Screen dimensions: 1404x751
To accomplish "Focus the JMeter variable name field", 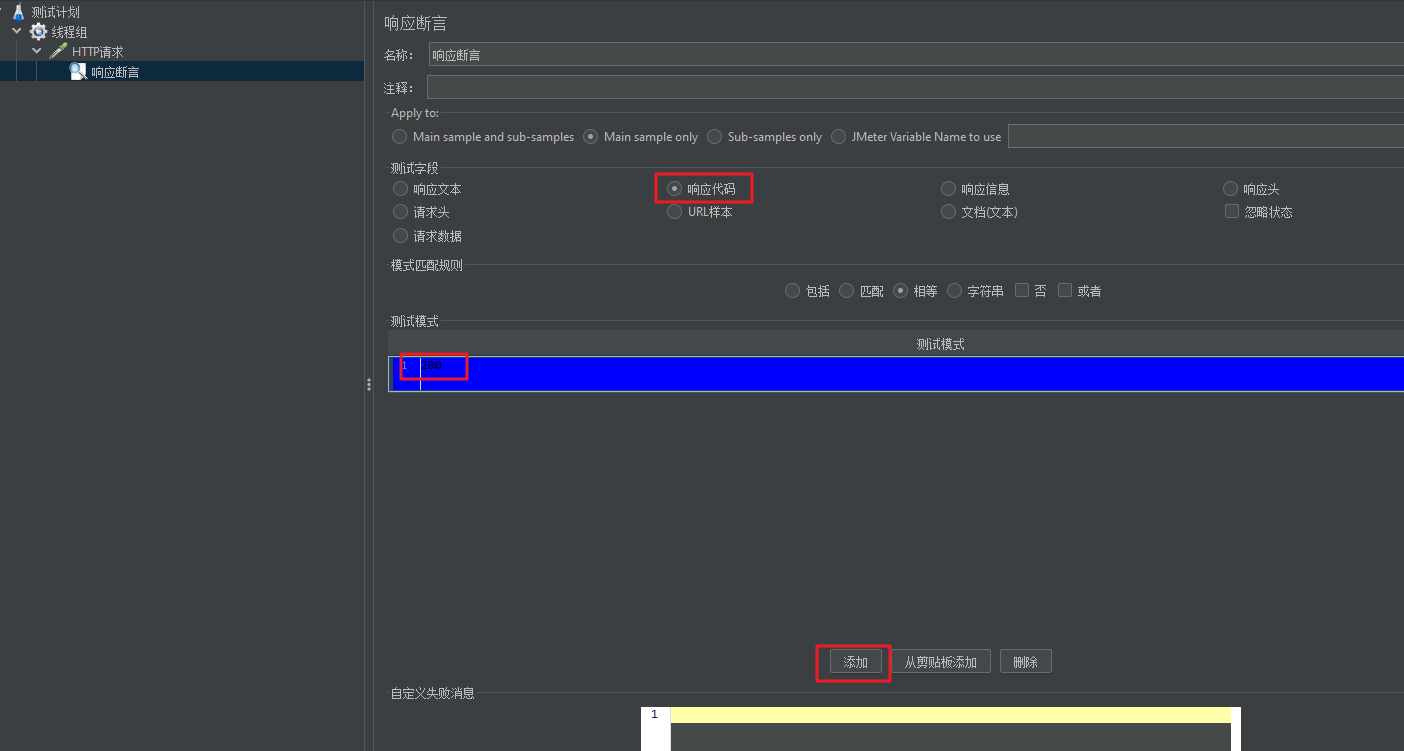I will tap(1206, 137).
